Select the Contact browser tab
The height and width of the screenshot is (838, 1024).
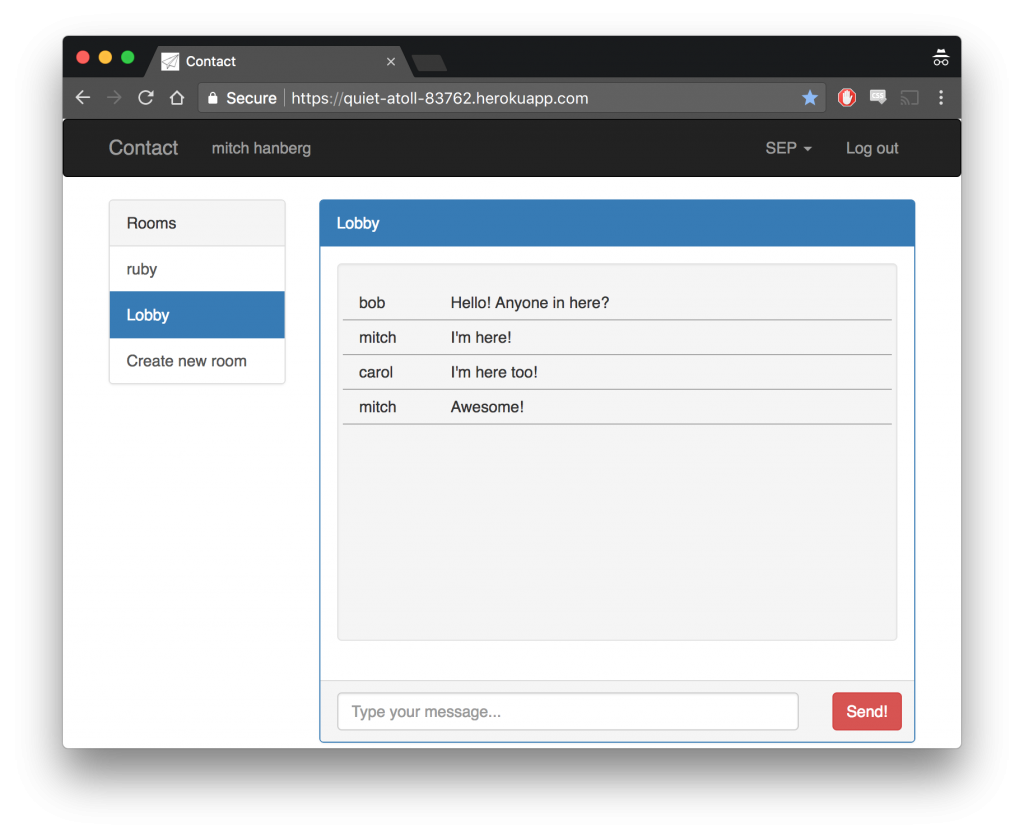pyautogui.click(x=270, y=61)
